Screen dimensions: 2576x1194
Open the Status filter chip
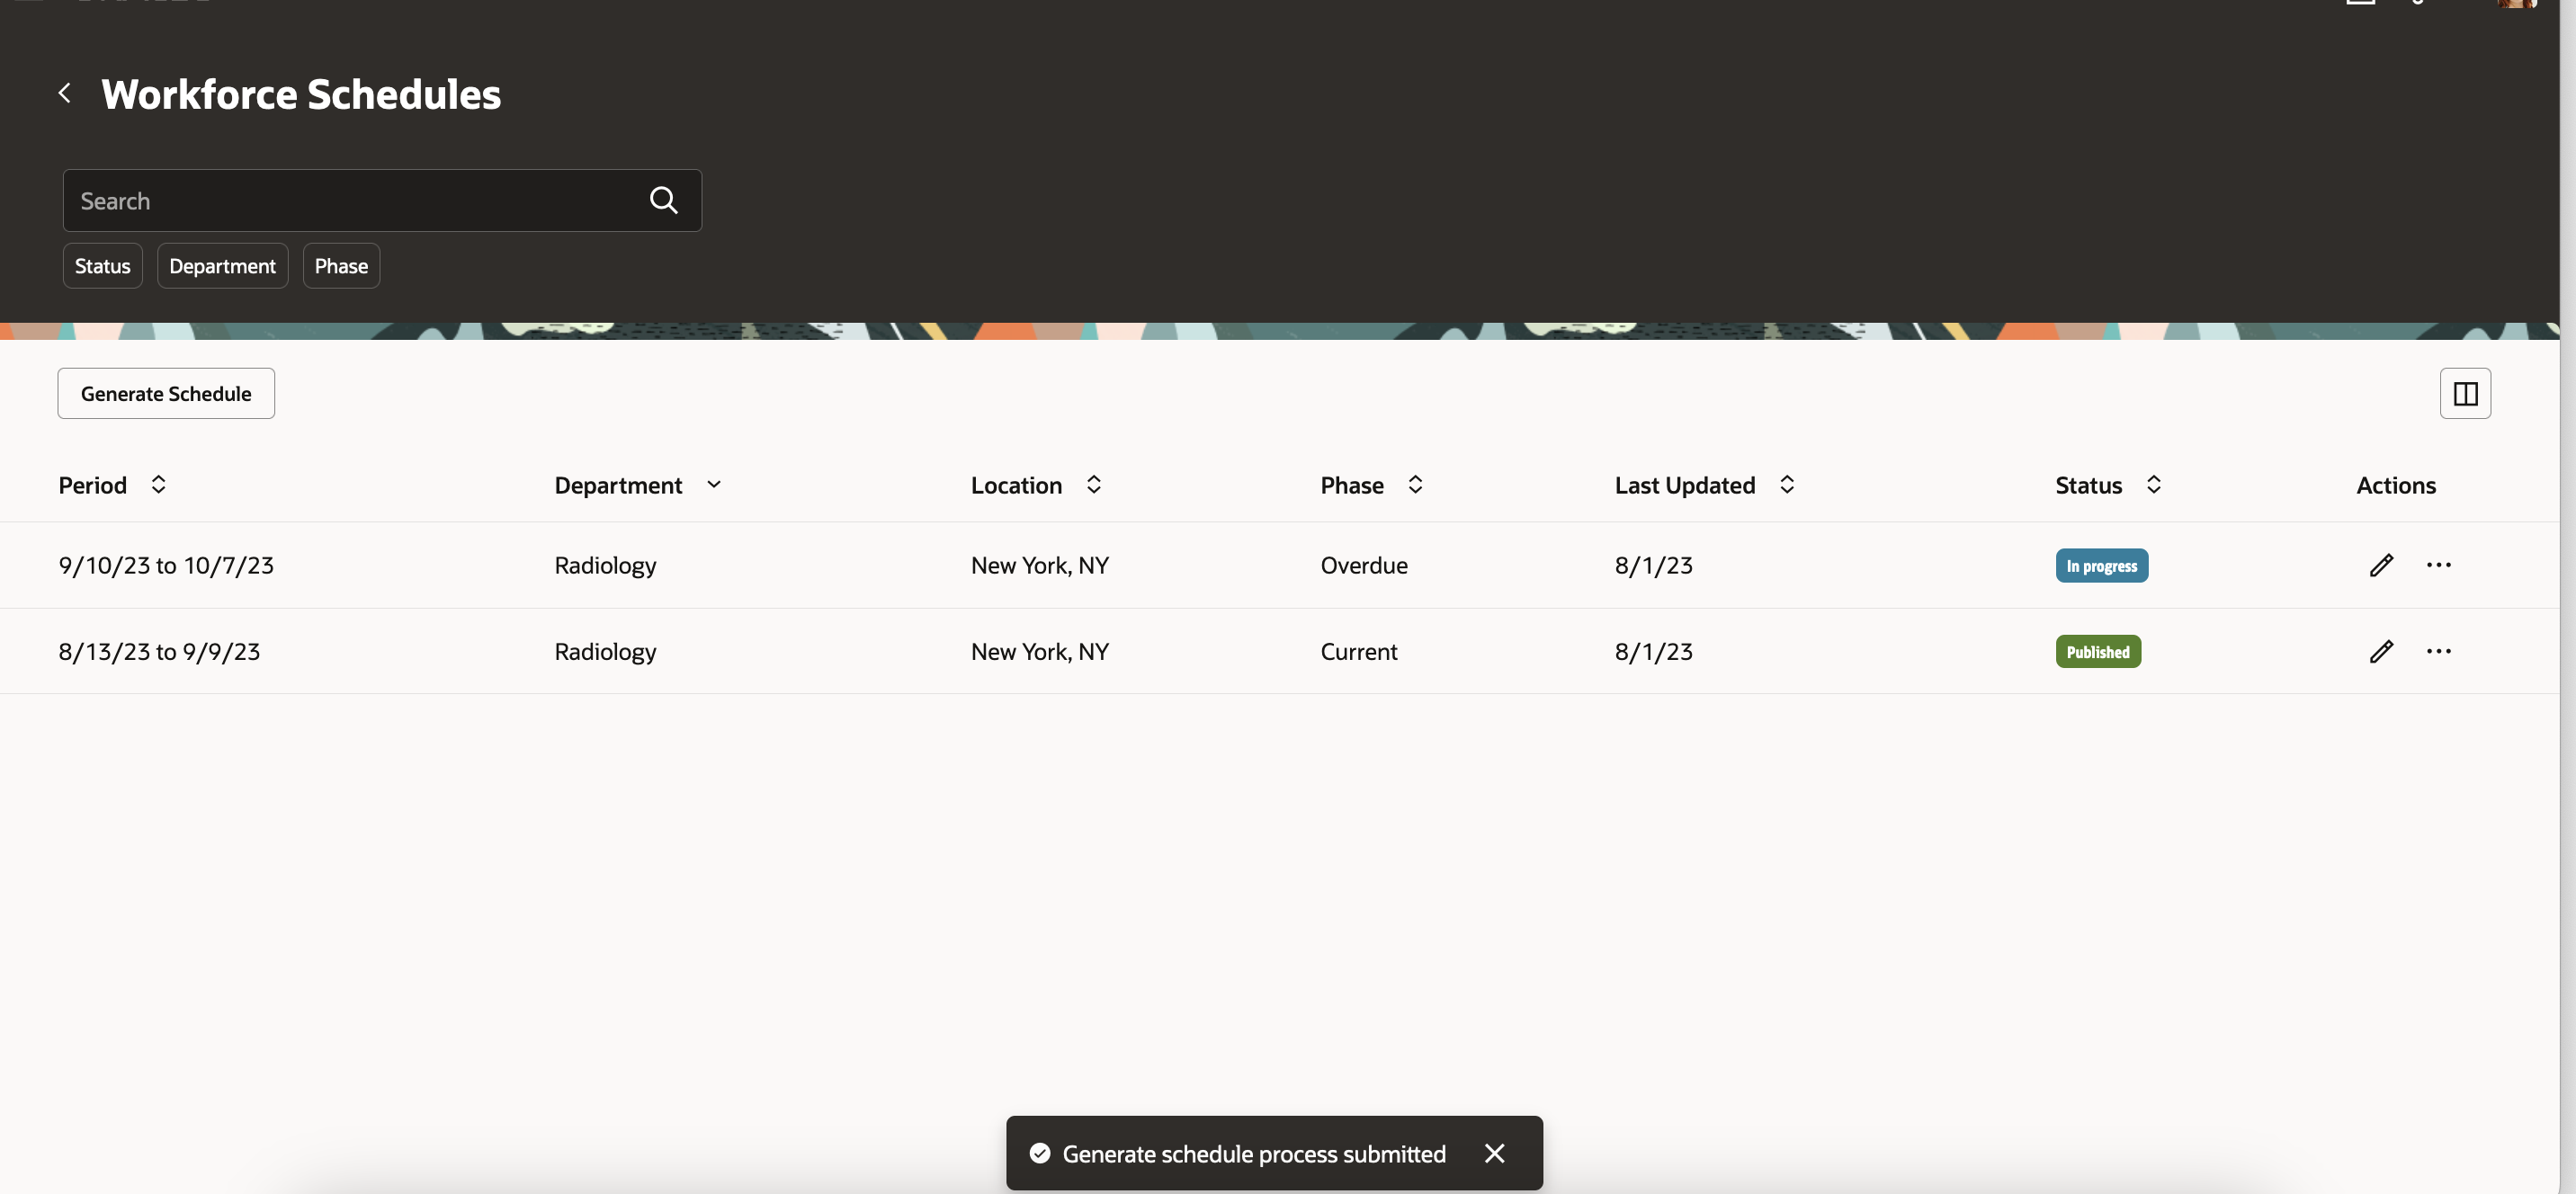(x=102, y=266)
